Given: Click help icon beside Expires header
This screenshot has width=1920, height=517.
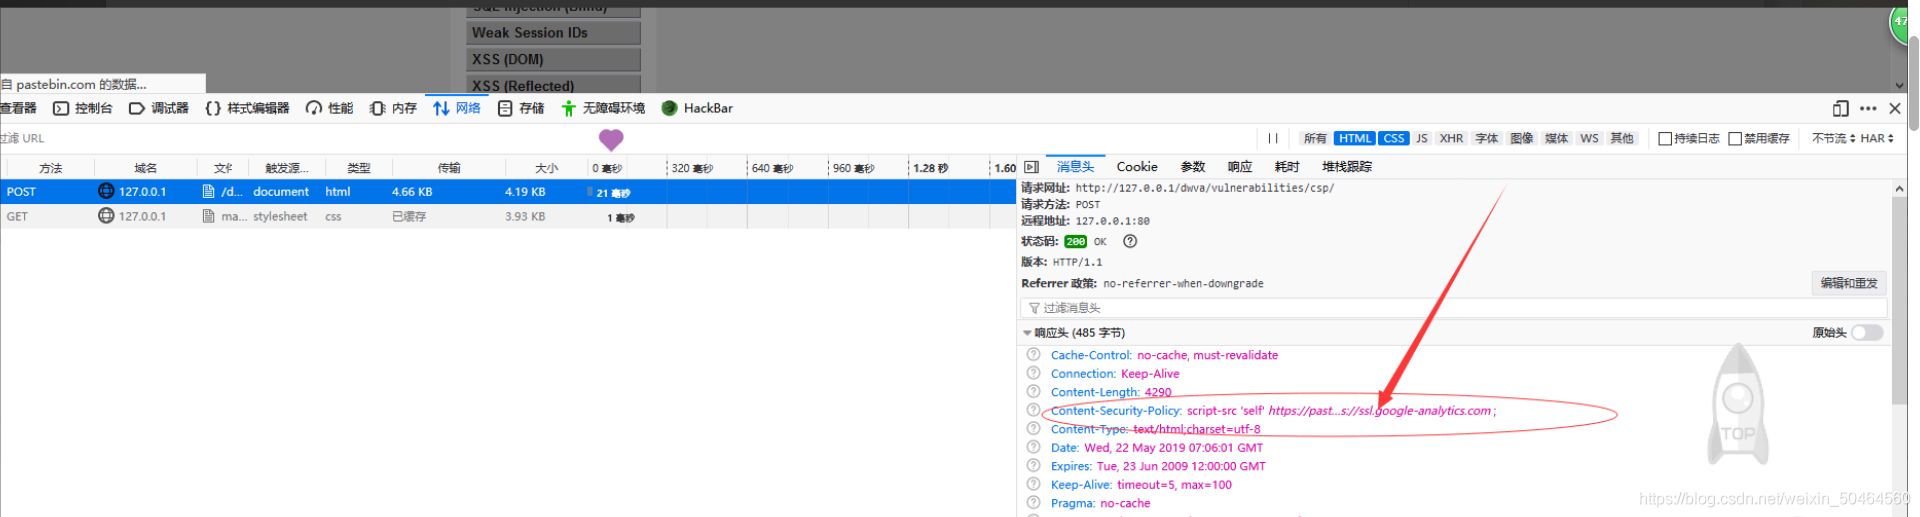Looking at the screenshot, I should [1034, 465].
